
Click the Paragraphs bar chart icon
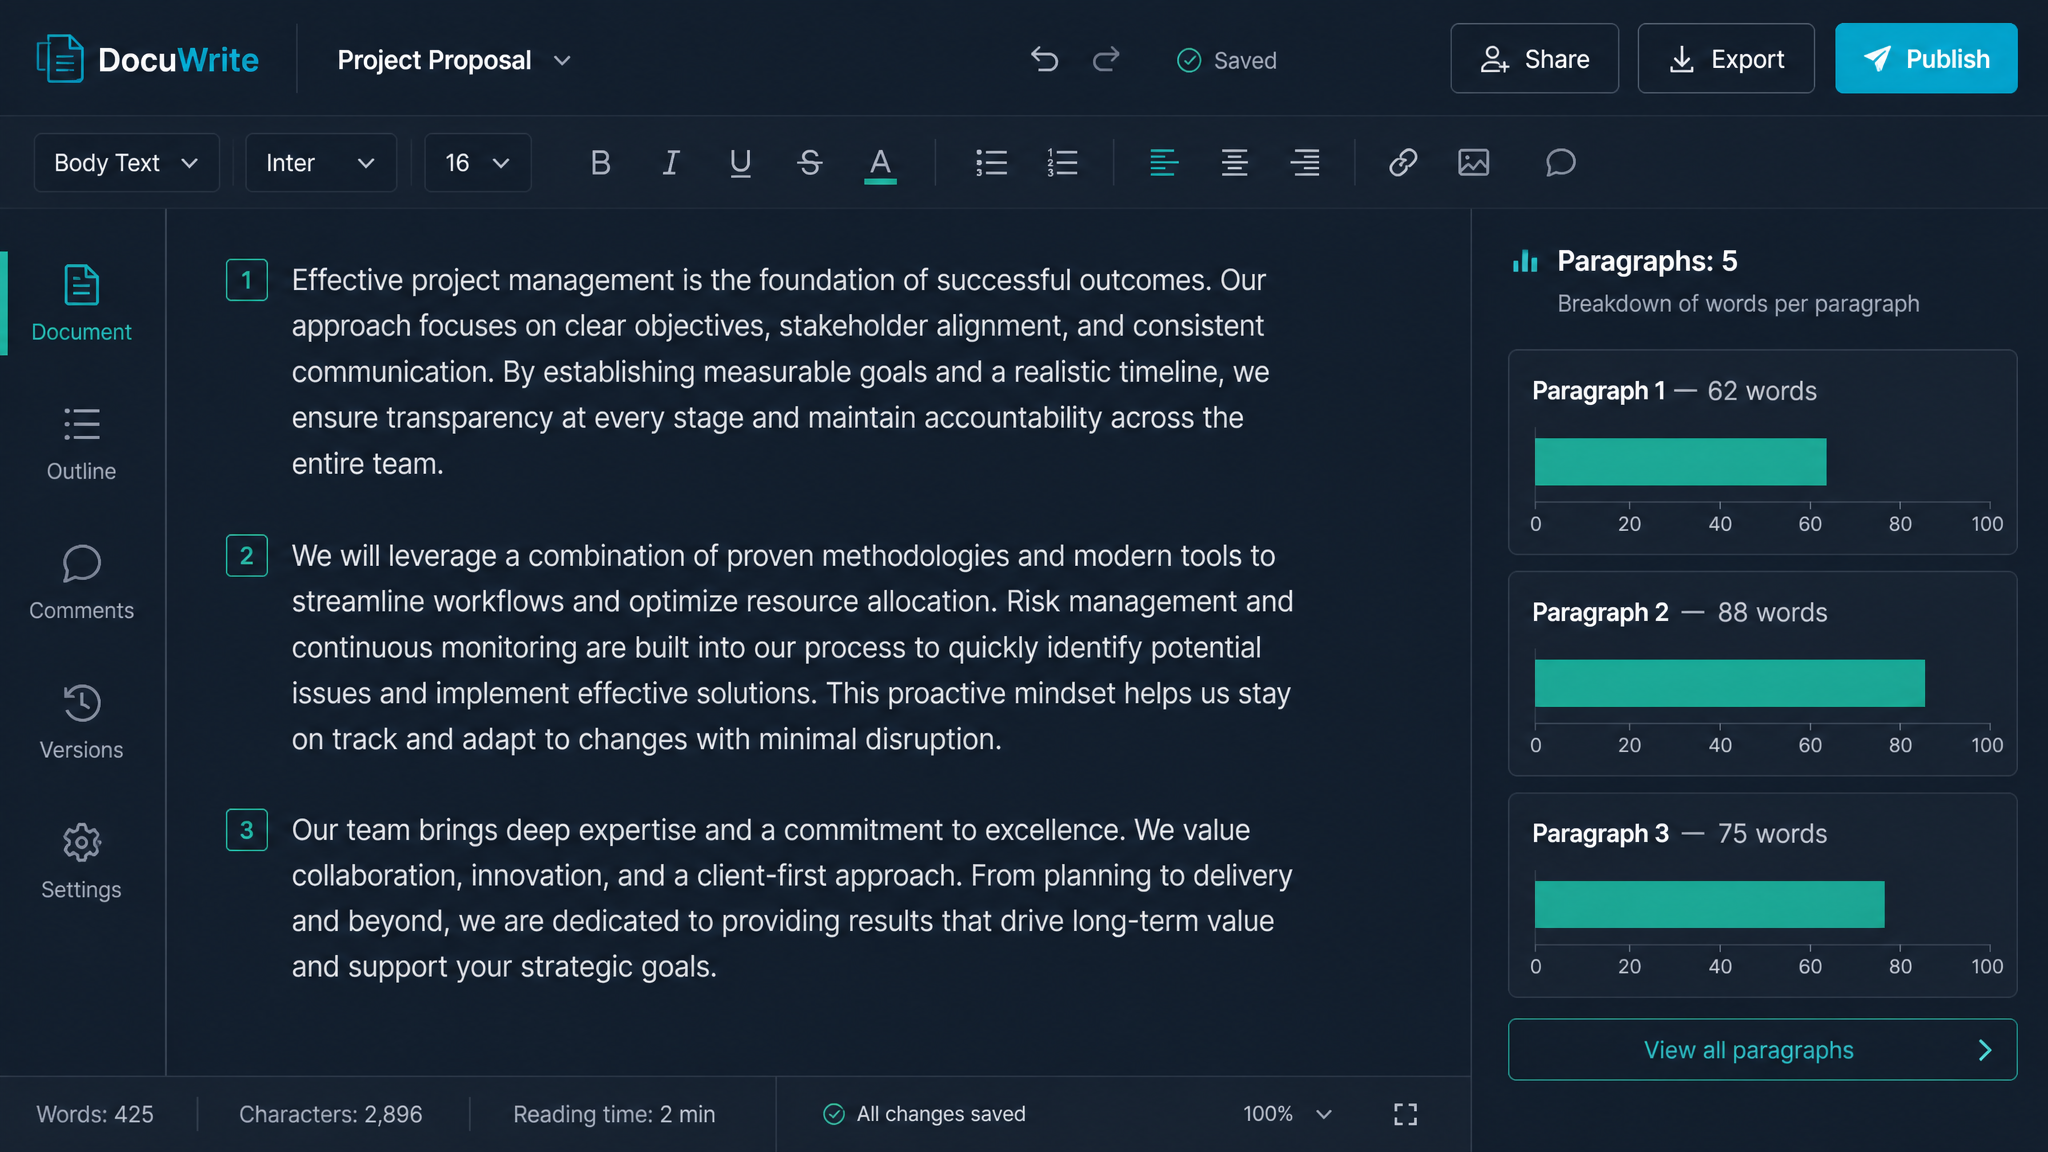(1525, 261)
